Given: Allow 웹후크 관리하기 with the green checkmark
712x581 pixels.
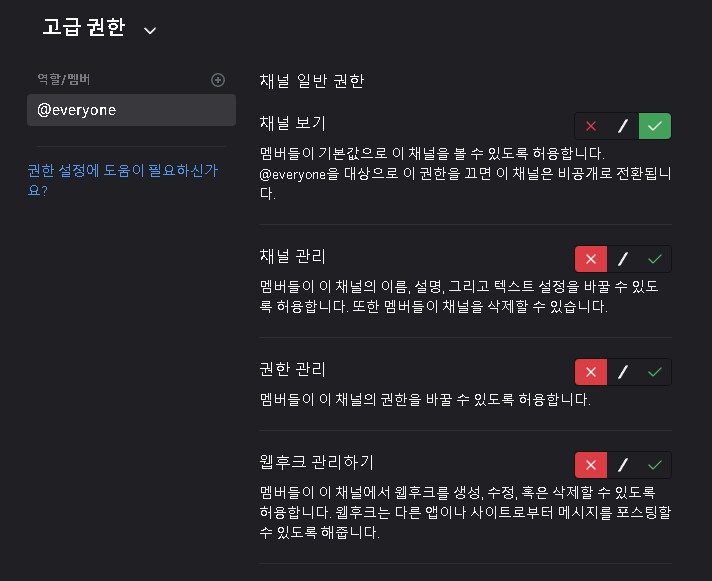Looking at the screenshot, I should [655, 465].
